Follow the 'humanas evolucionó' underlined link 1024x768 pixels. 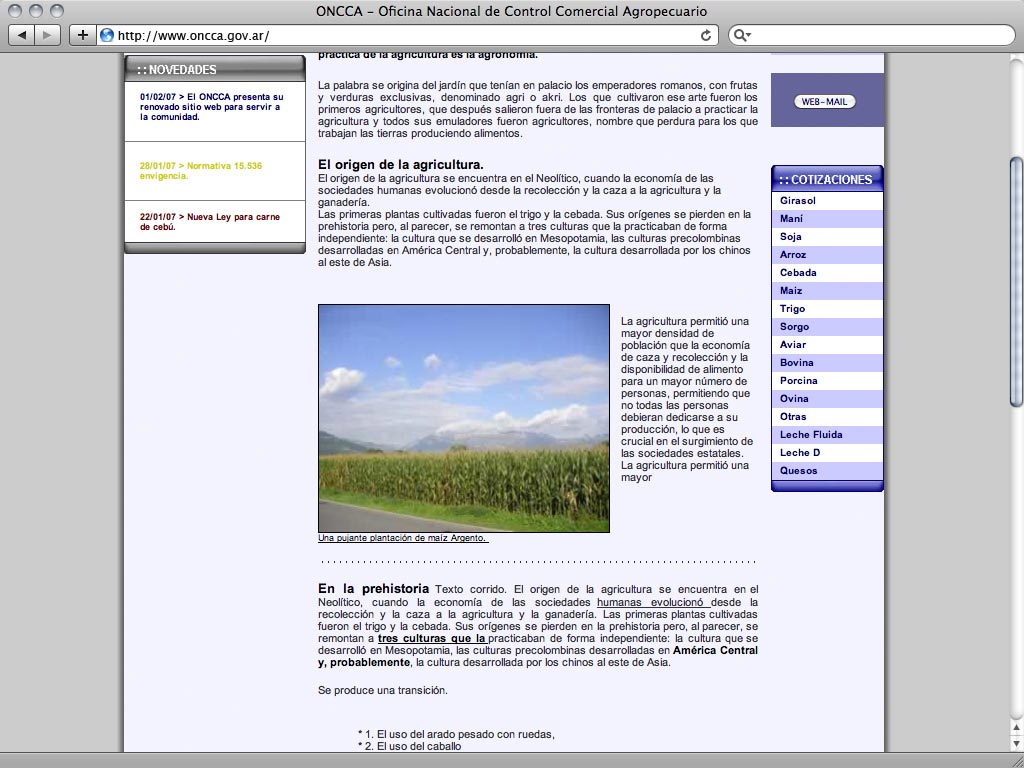(x=653, y=602)
